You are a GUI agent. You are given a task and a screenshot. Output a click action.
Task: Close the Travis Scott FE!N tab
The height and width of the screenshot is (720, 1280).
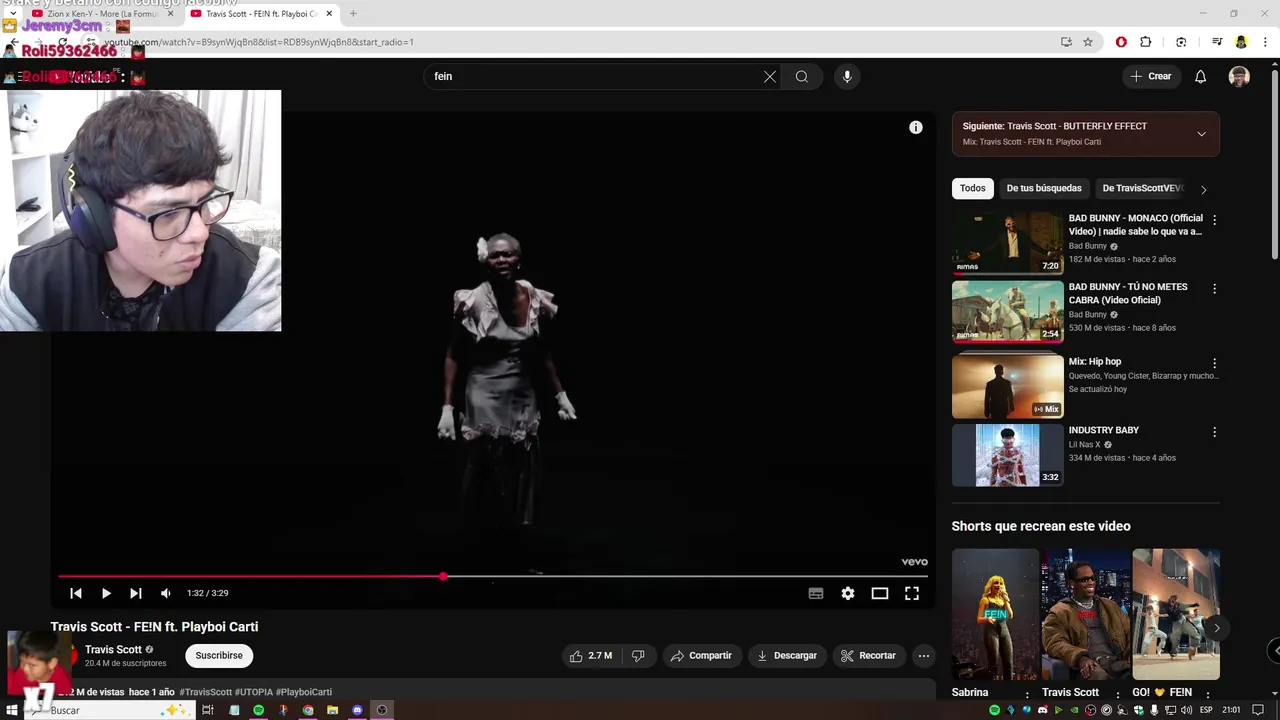click(329, 14)
